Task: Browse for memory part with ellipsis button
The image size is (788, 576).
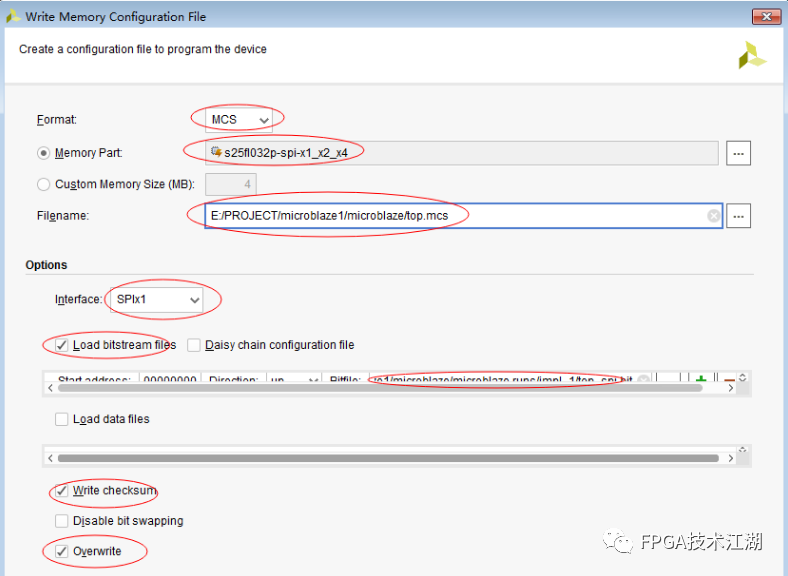Action: coord(738,153)
